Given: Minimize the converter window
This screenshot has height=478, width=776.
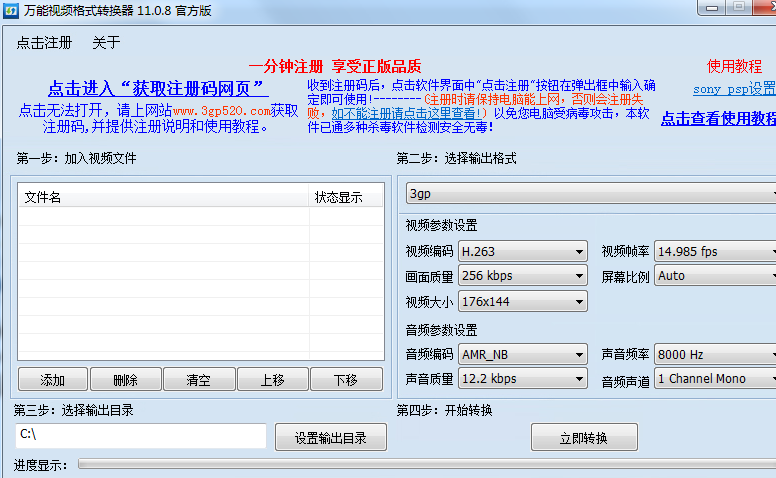Looking at the screenshot, I should pos(712,7).
